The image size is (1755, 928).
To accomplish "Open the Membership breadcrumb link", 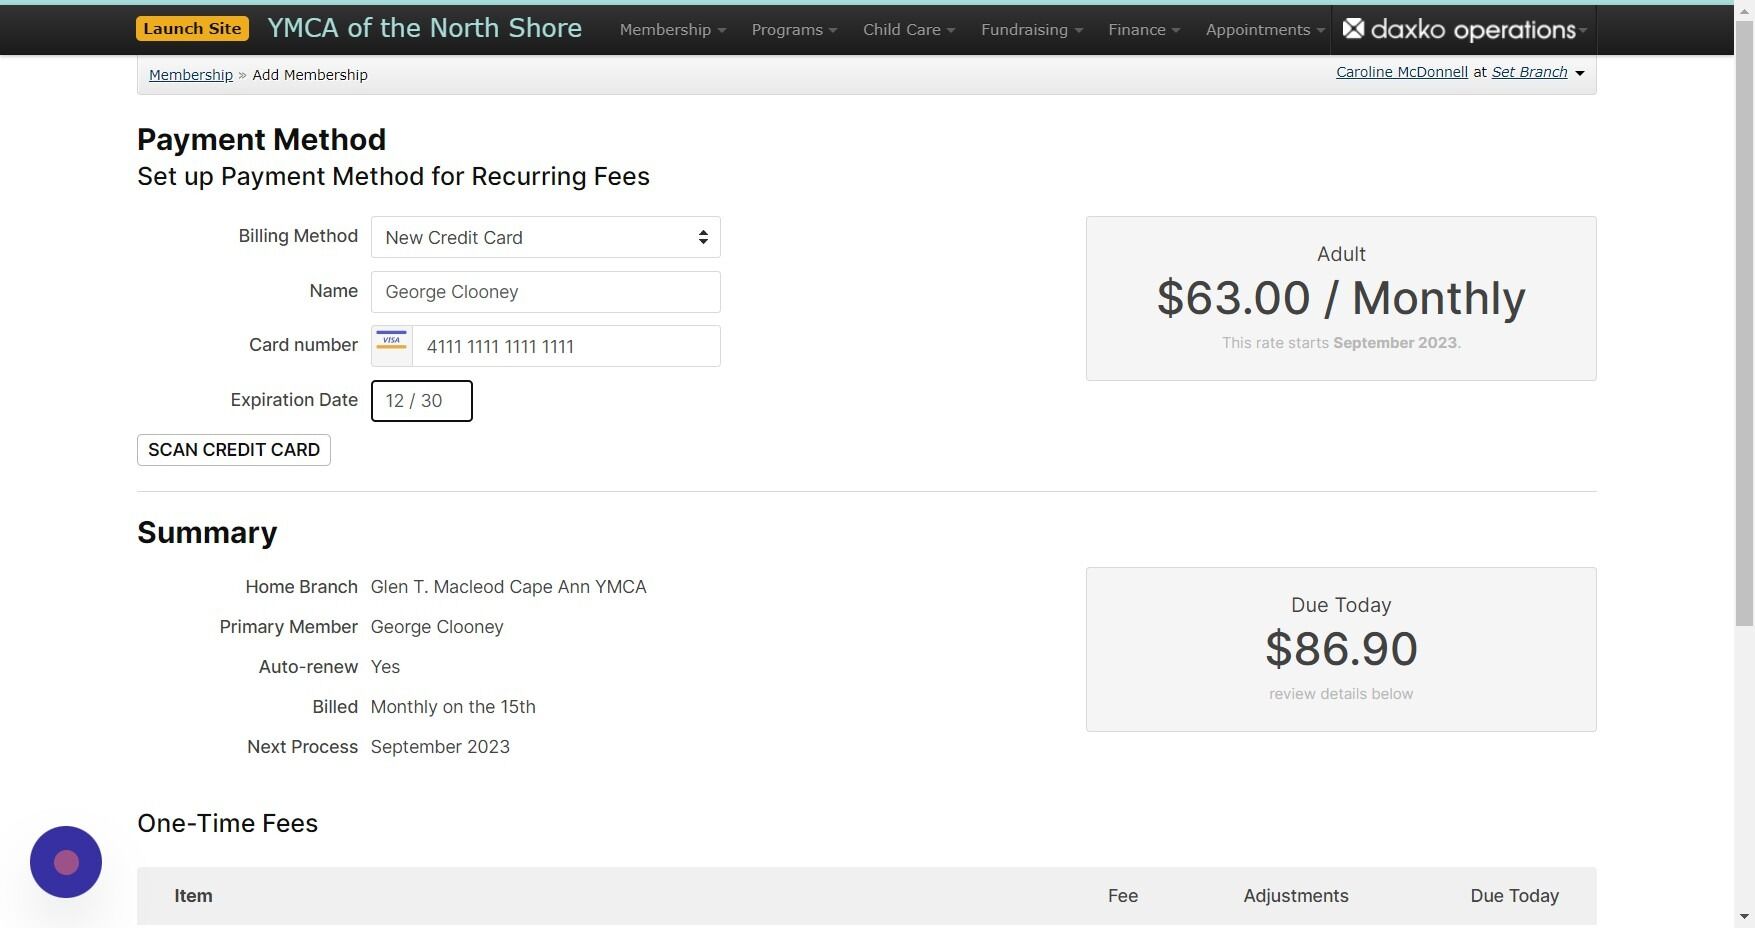I will [190, 74].
